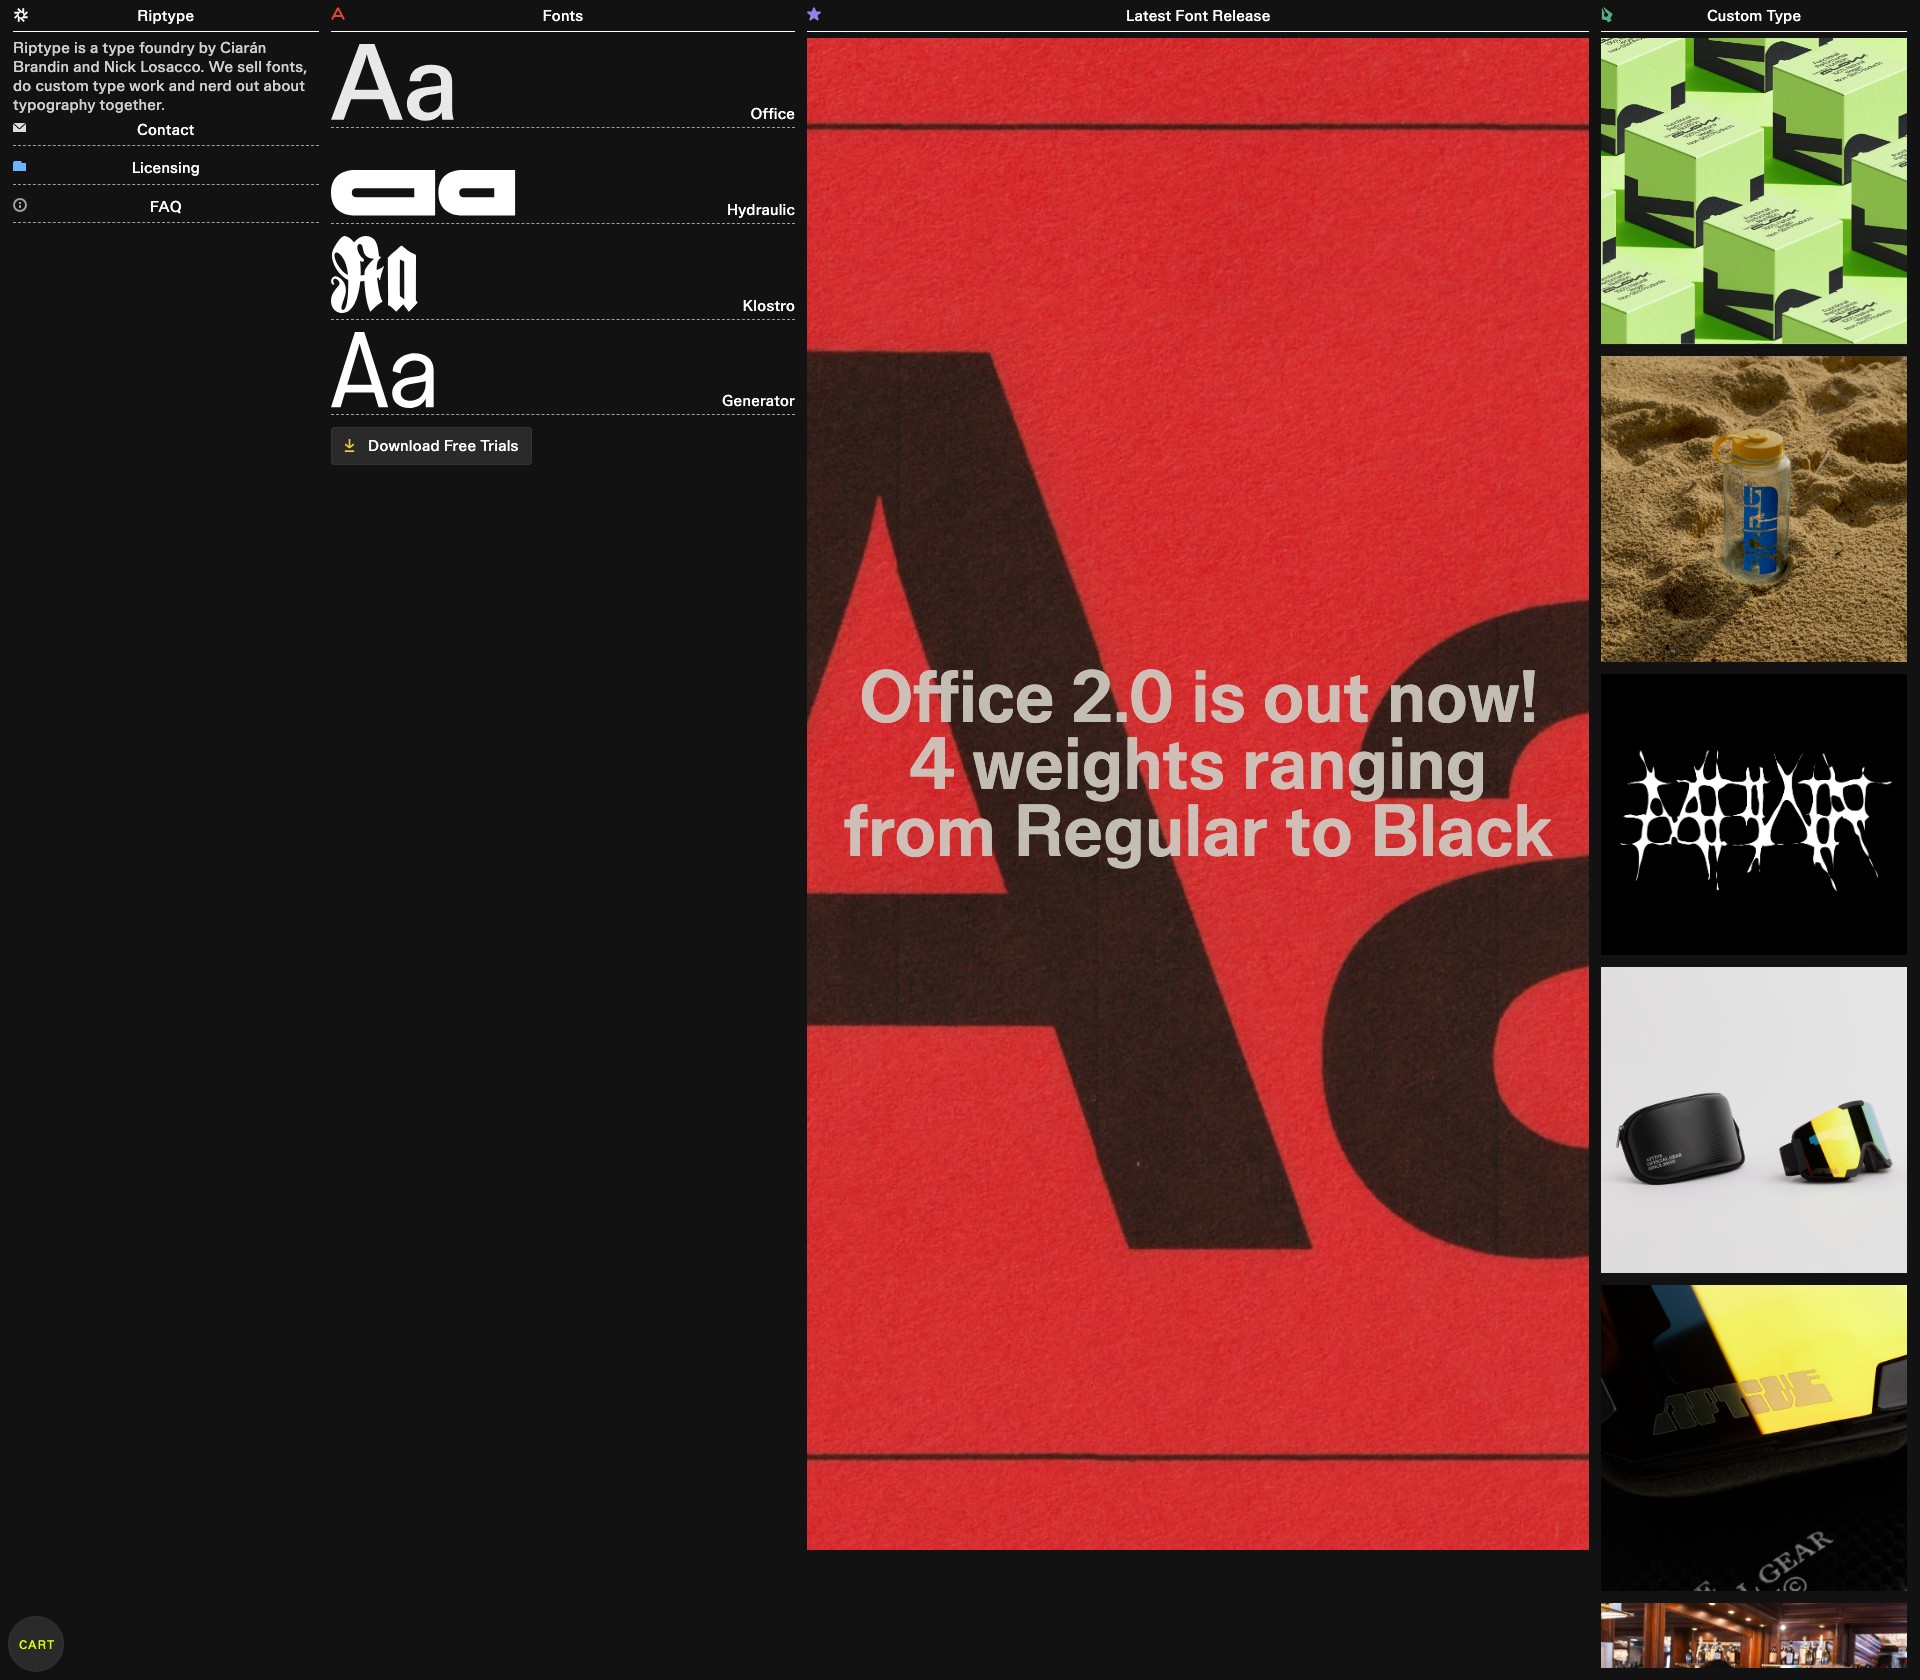This screenshot has height=1680, width=1920.
Task: Open the yellow goggle lens close-up image
Action: click(x=1754, y=1438)
